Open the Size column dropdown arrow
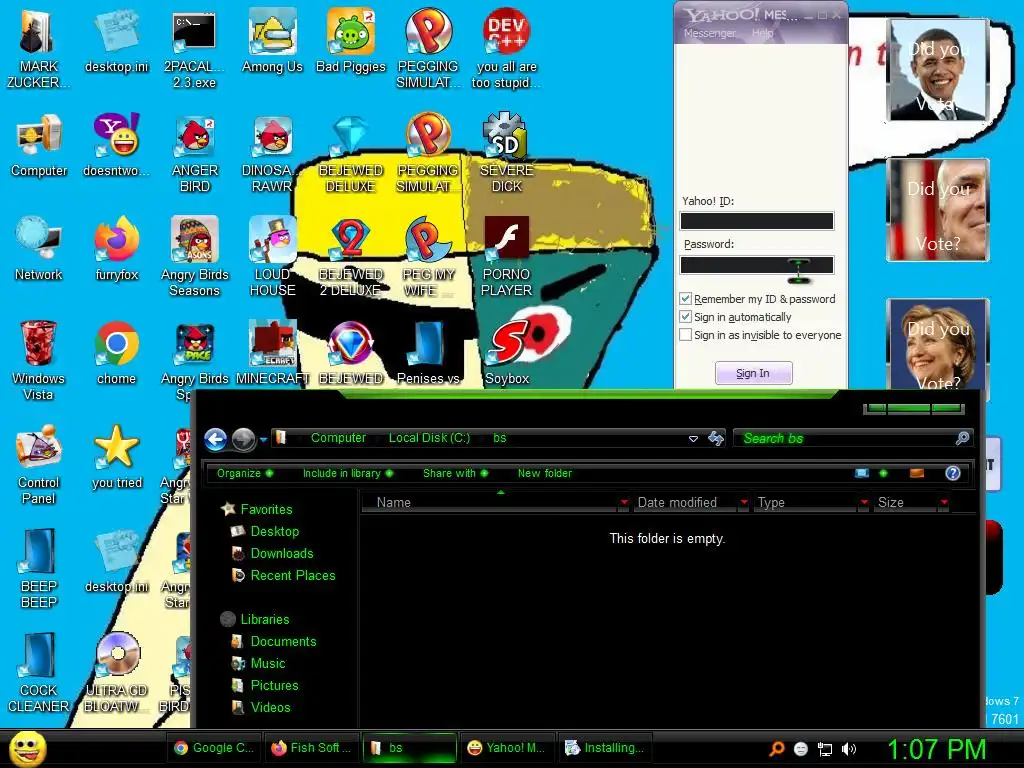 (x=944, y=502)
